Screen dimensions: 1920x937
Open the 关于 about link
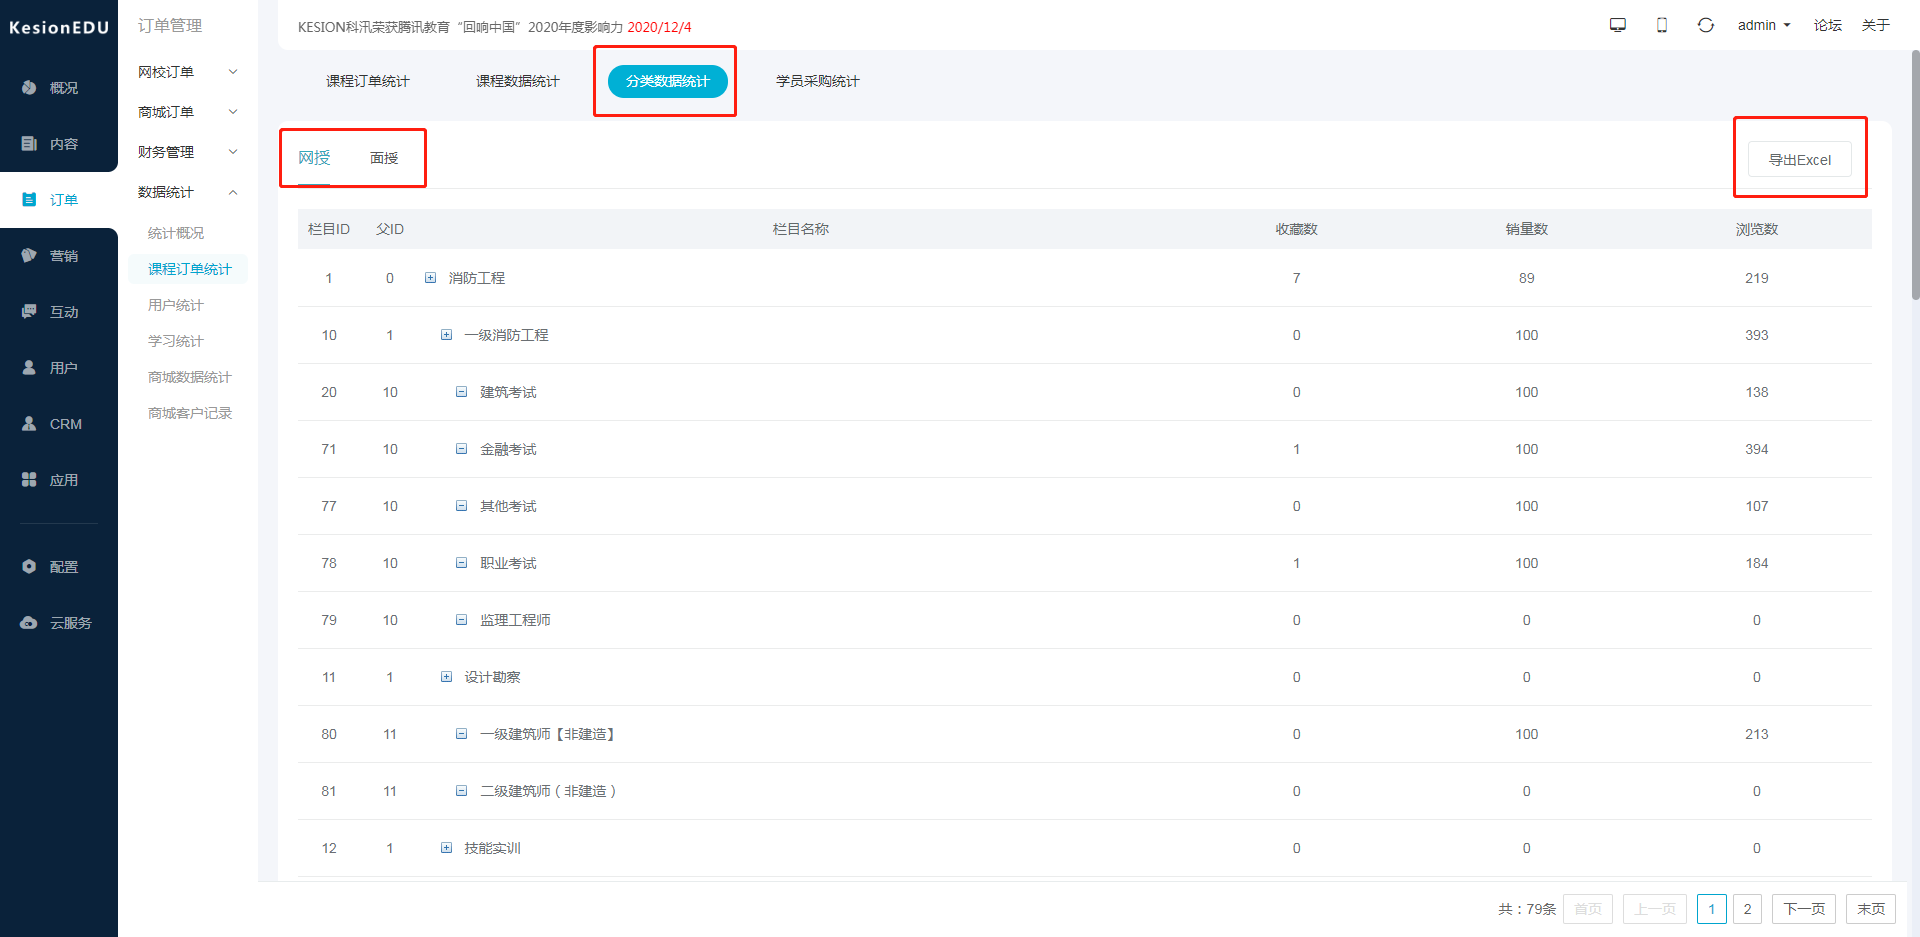1876,25
